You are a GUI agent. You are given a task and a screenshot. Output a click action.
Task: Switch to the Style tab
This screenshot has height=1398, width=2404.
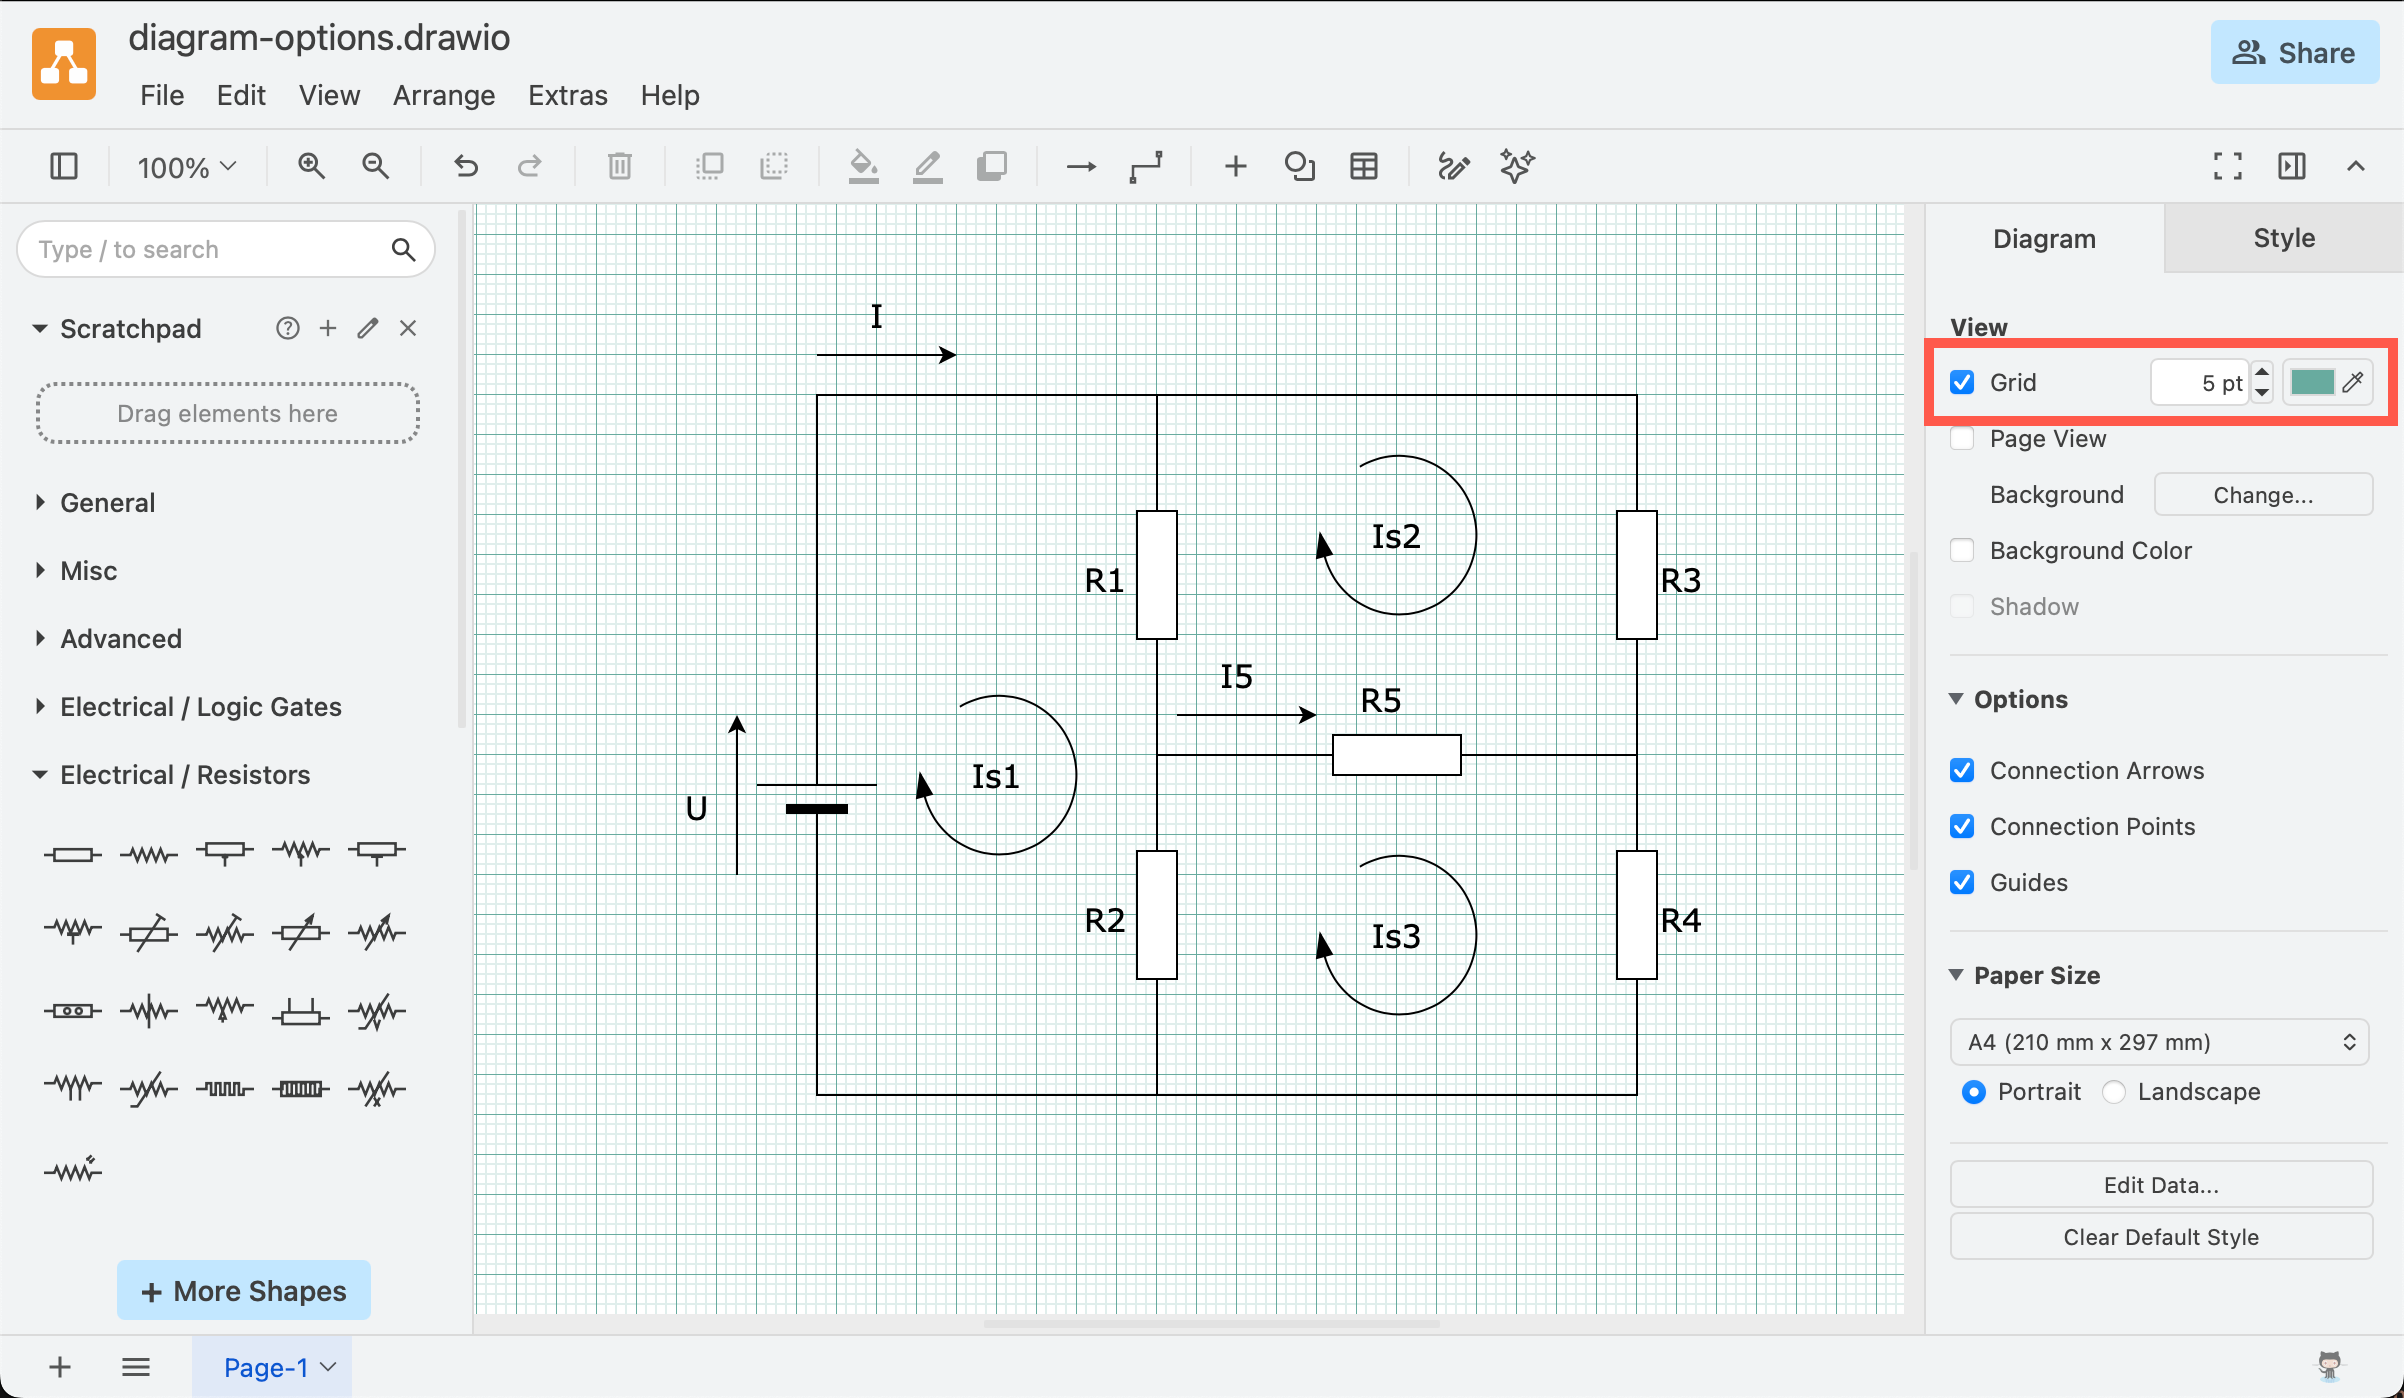[x=2284, y=238]
